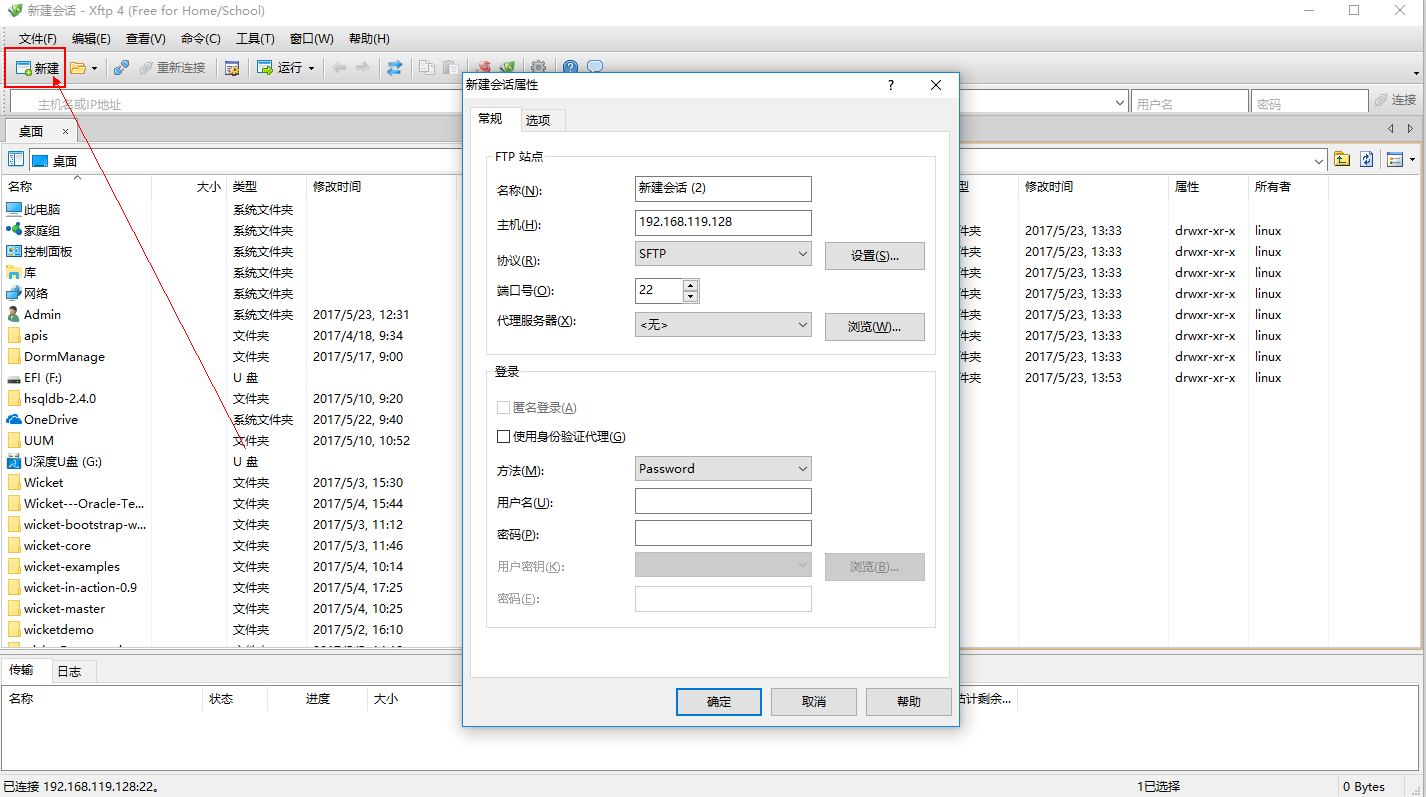Screen dimensions: 1426x797
Task: Expand the open folder dropdown arrow
Action: pos(94,68)
